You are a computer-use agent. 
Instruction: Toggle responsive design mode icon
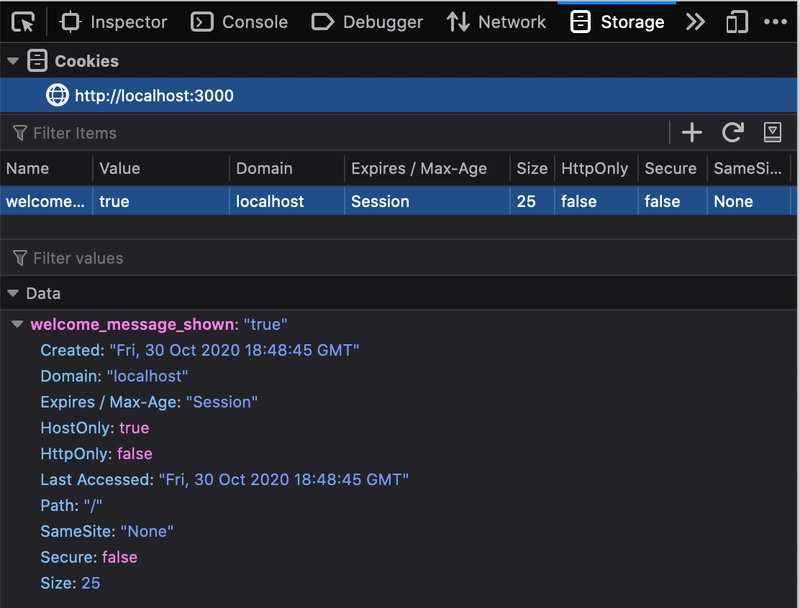point(737,21)
